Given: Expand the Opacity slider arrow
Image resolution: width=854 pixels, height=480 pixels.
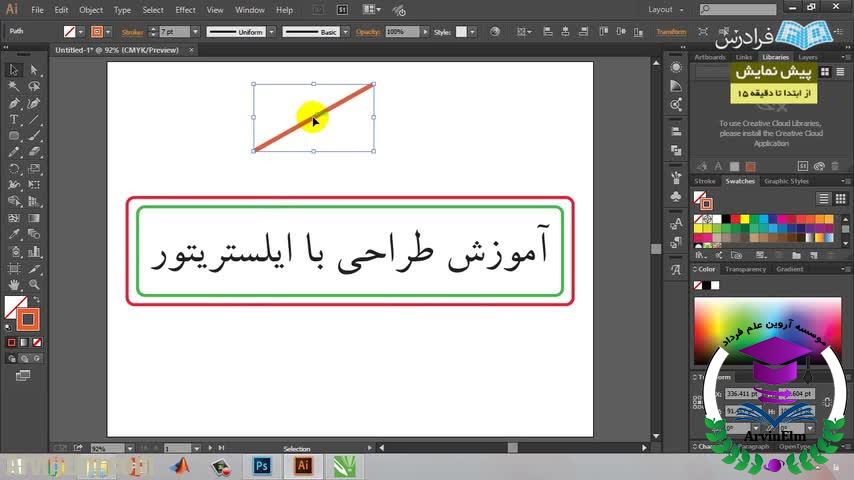Looking at the screenshot, I should pyautogui.click(x=425, y=32).
